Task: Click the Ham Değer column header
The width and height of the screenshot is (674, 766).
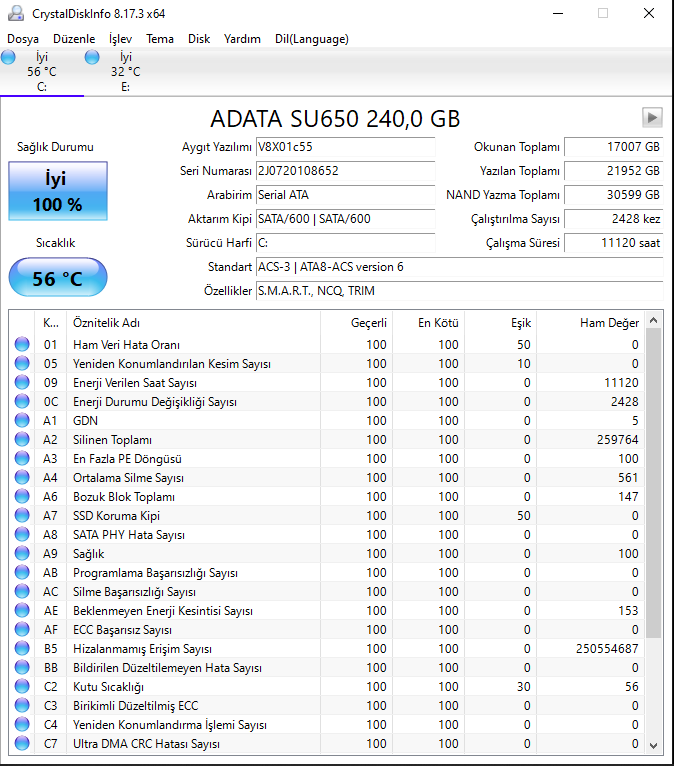Action: (x=590, y=323)
